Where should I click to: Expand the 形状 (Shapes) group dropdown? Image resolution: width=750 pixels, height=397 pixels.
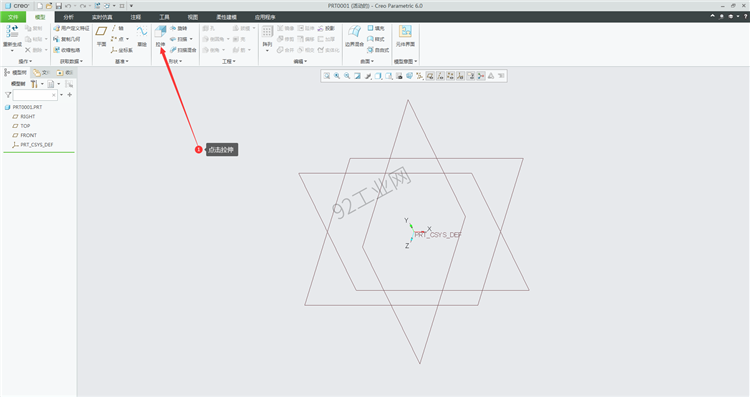[175, 61]
